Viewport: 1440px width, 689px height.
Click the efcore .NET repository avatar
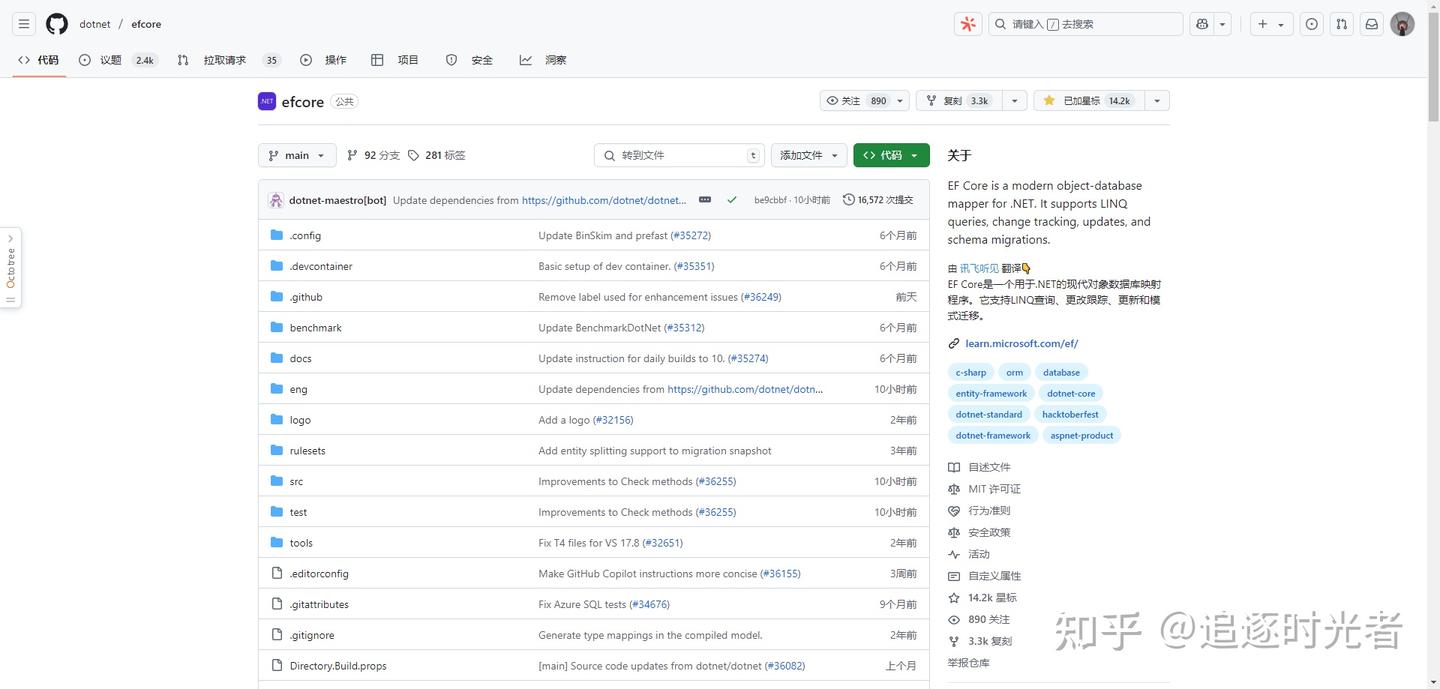(267, 101)
